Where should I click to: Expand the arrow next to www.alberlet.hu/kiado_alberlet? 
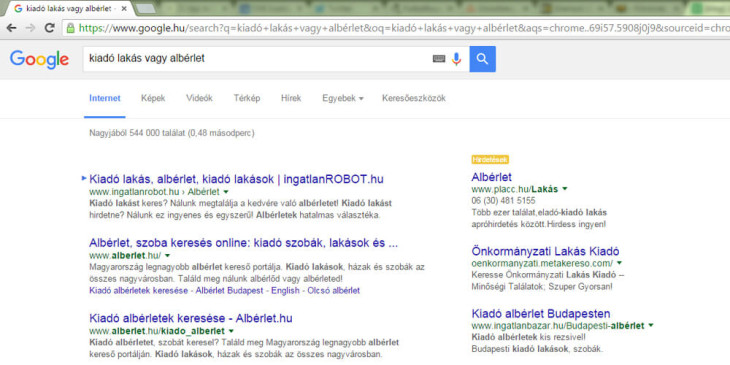(231, 331)
